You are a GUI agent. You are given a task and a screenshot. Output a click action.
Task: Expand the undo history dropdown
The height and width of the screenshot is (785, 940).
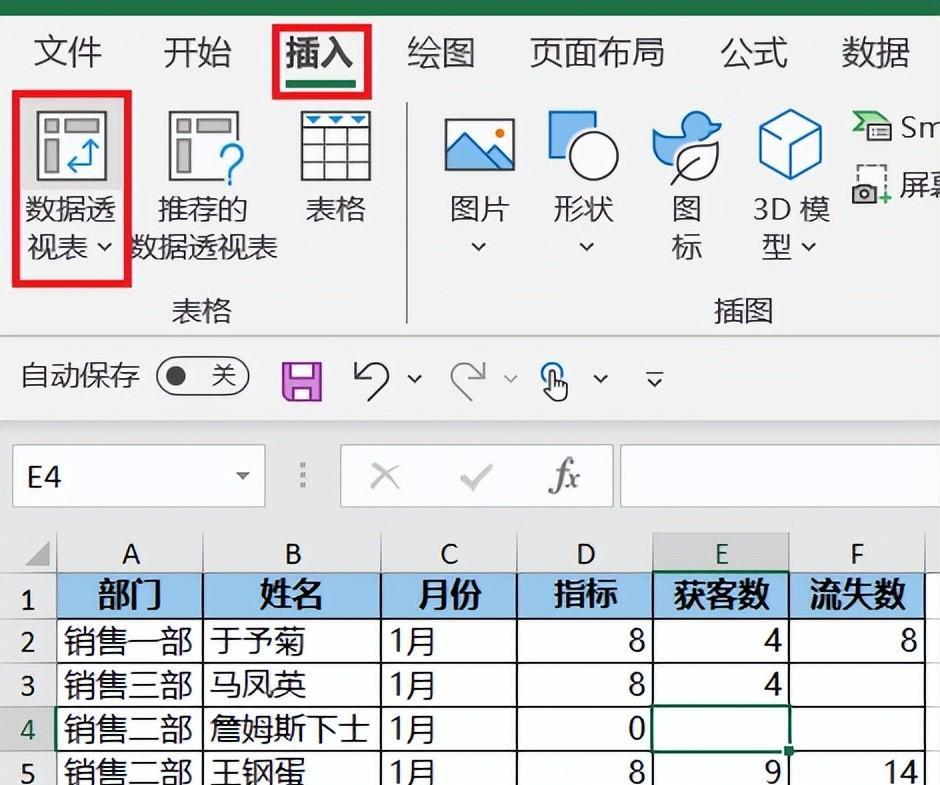(x=415, y=378)
